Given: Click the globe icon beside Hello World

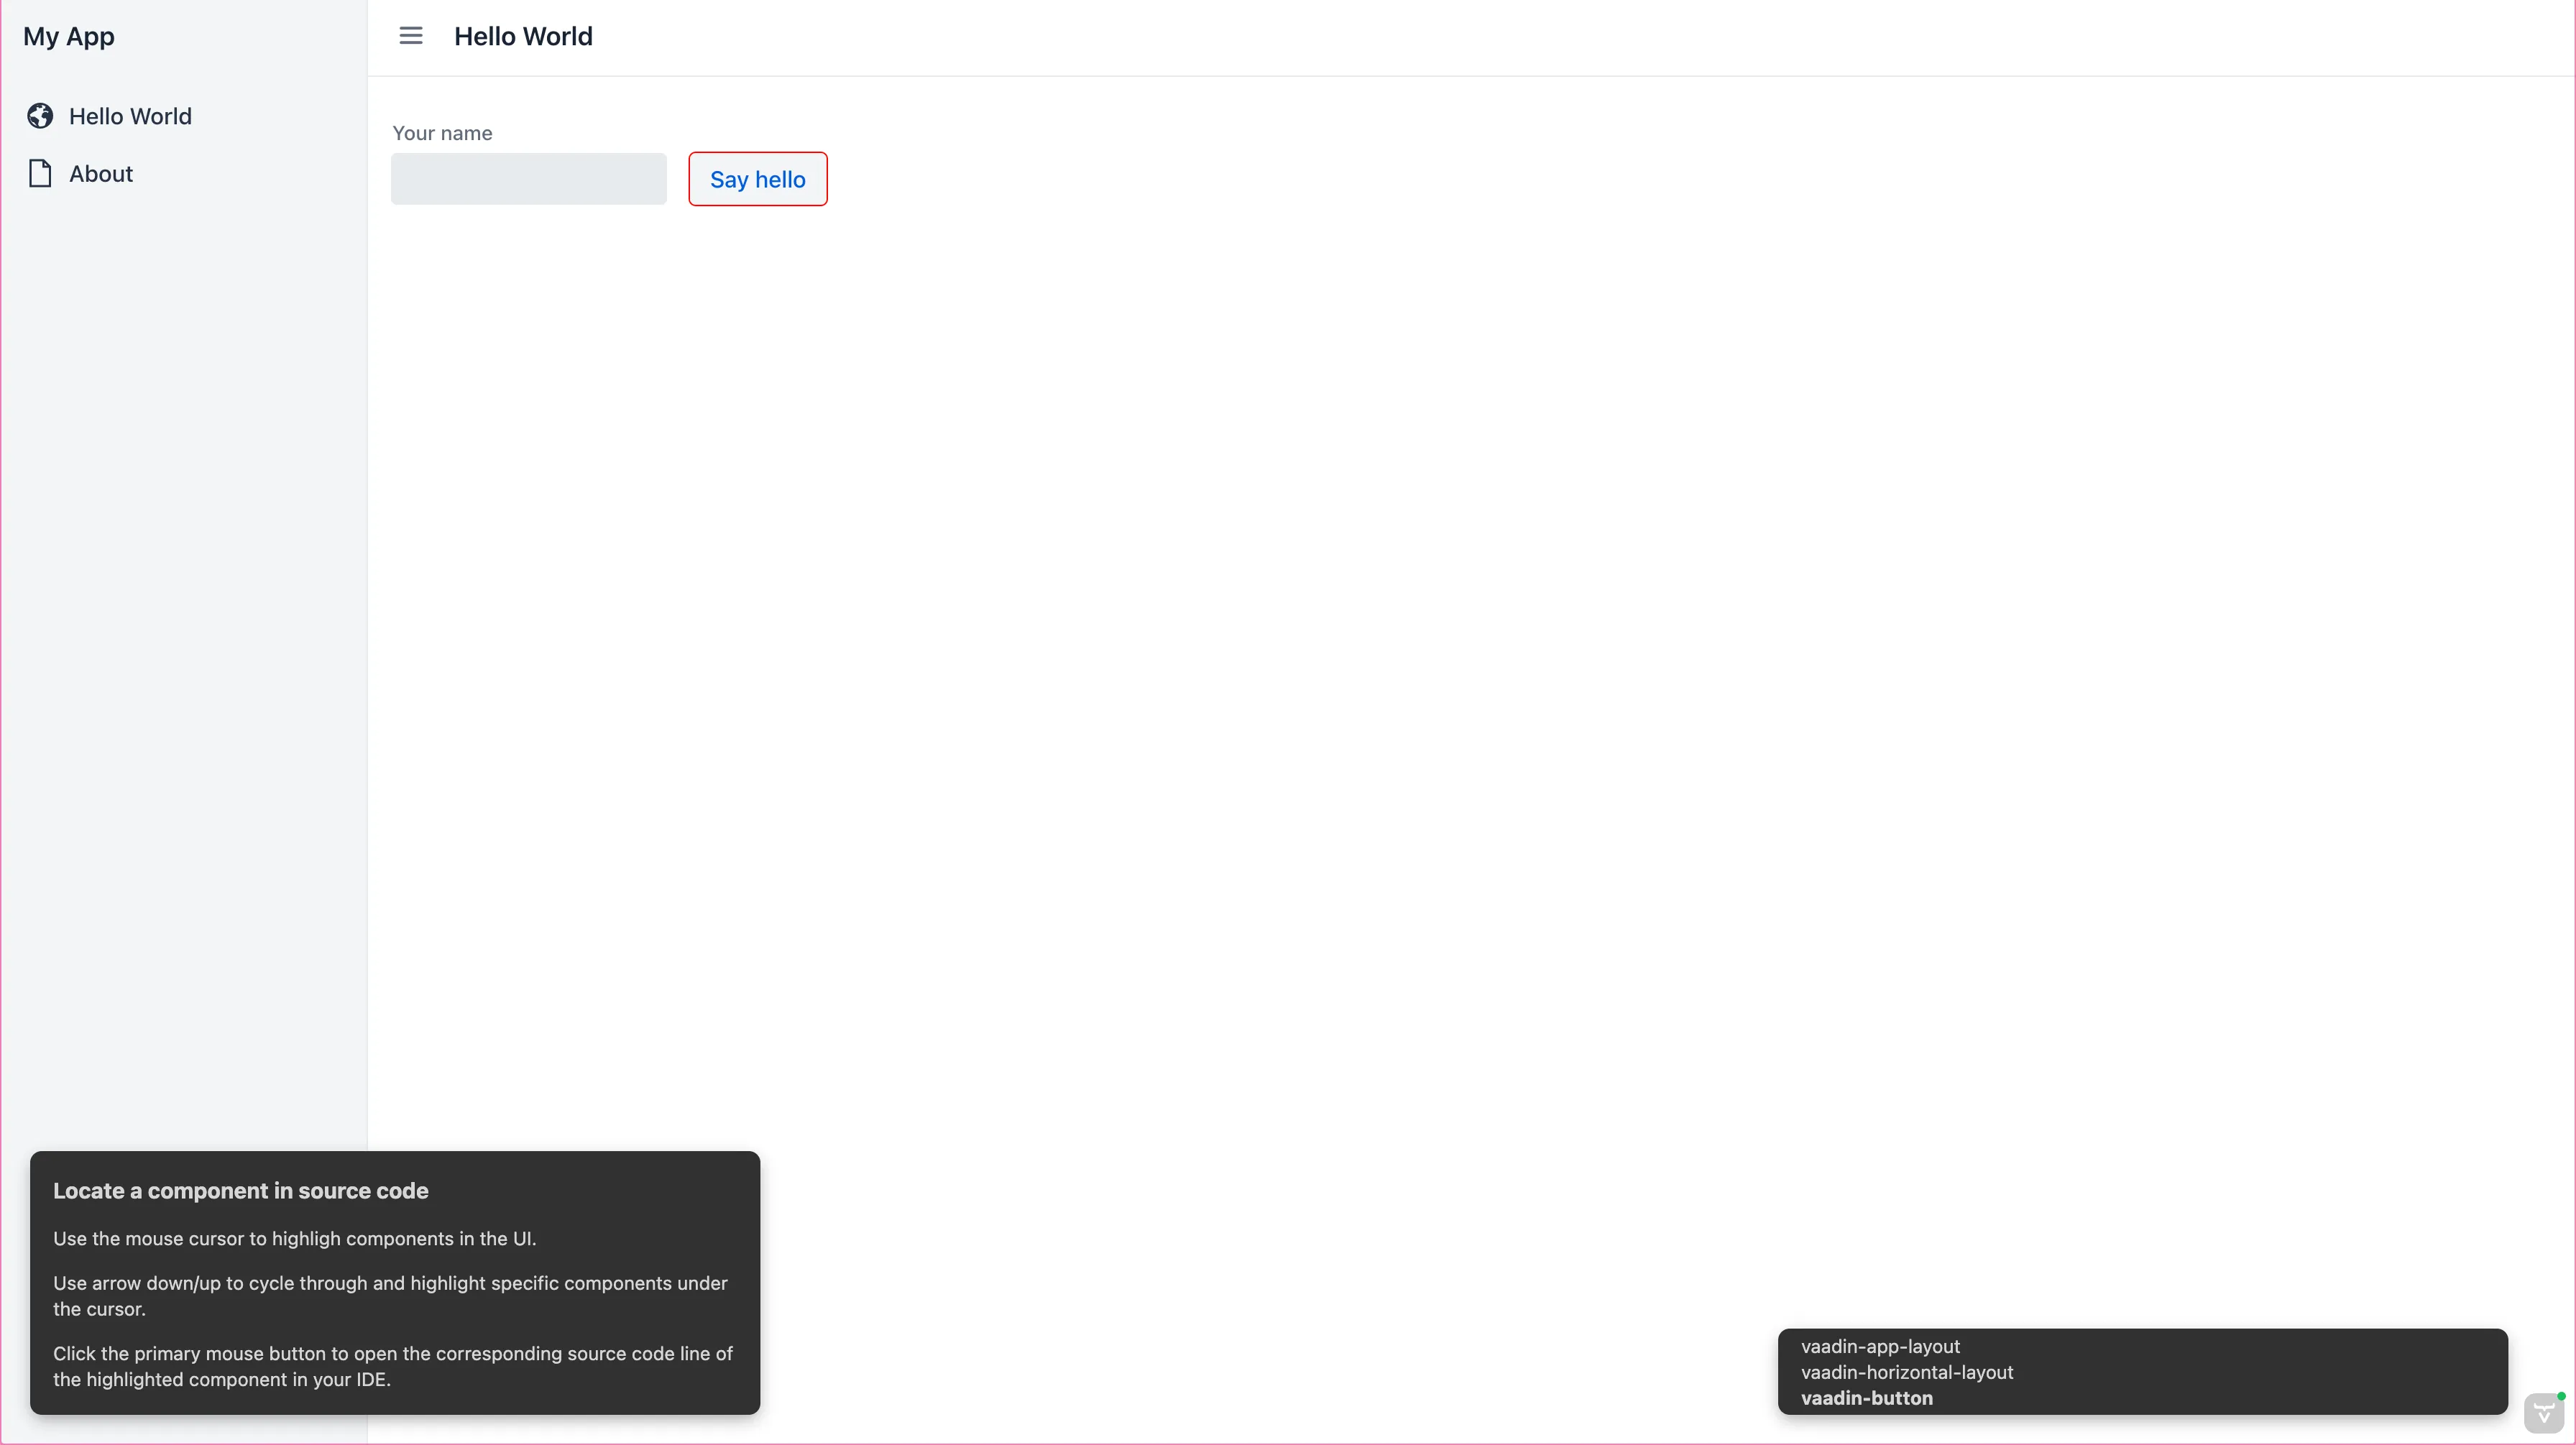Looking at the screenshot, I should click(x=39, y=115).
